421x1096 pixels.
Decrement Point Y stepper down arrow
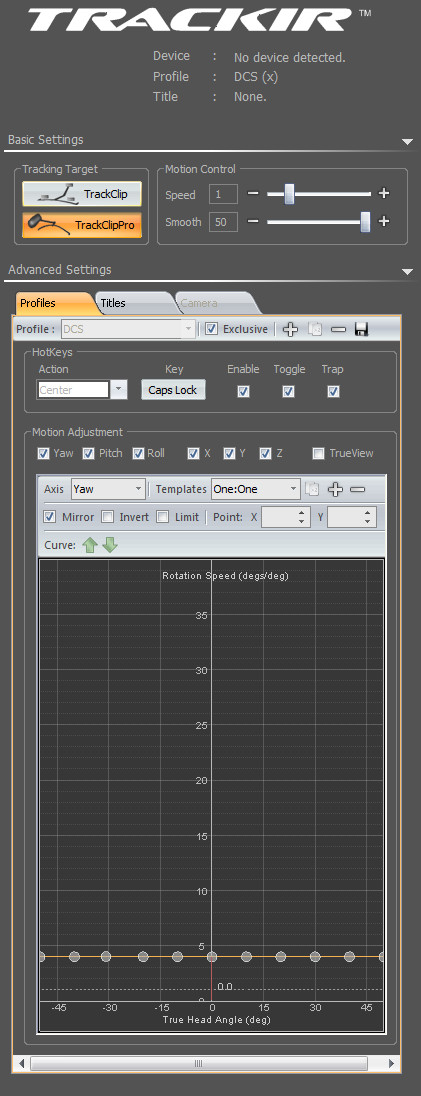click(369, 522)
